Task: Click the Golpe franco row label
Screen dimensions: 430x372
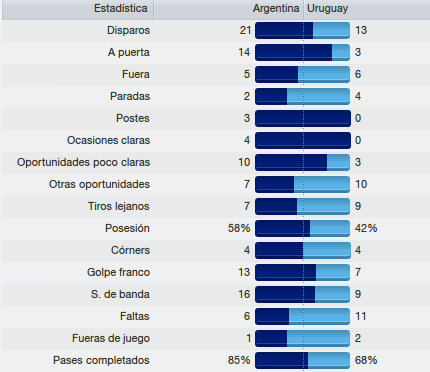Action: click(x=118, y=272)
